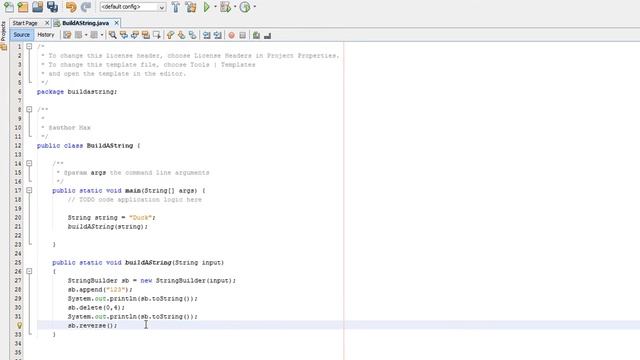
Task: Click Find Previous Occurrence icon
Action: (123, 36)
